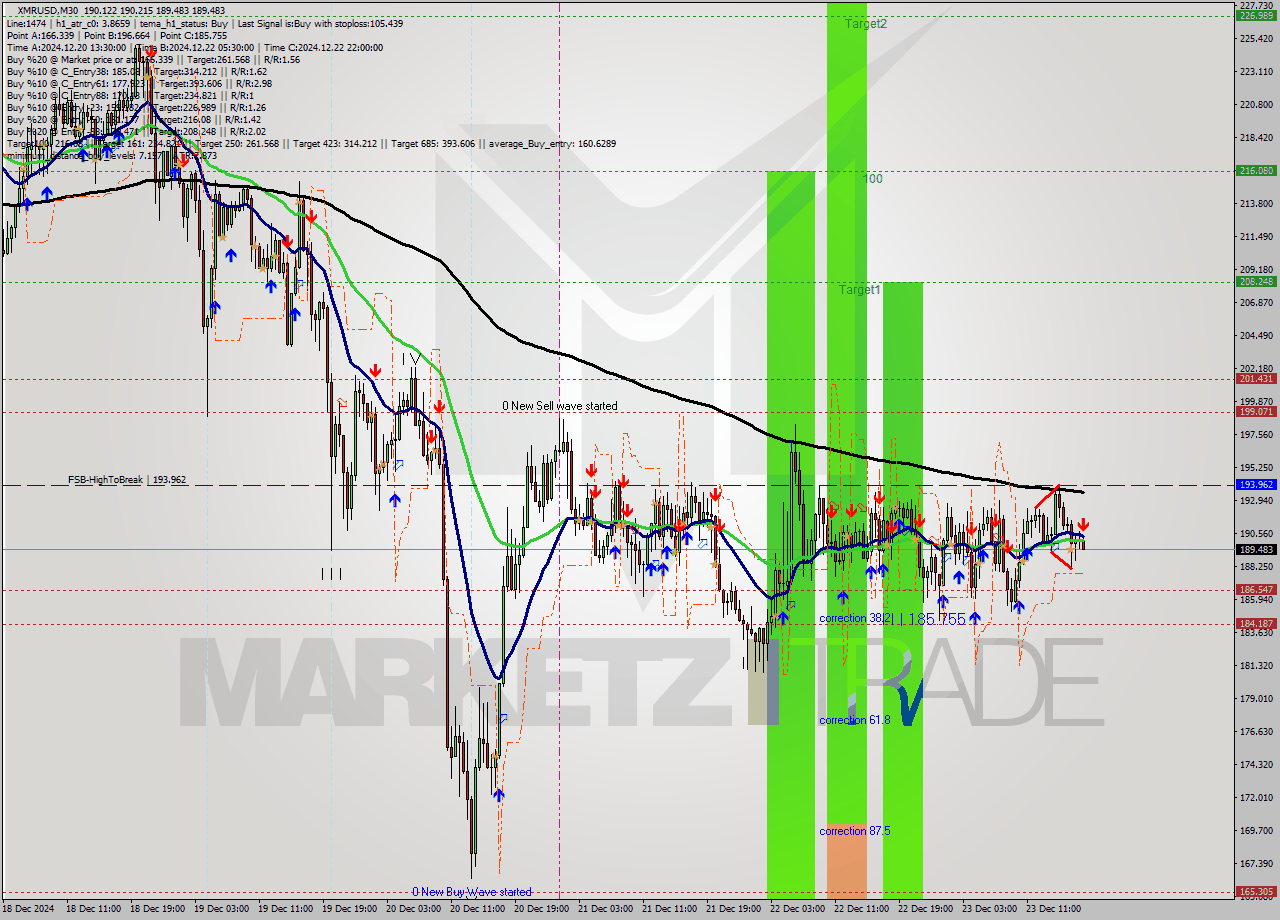This screenshot has height=920, width=1280.
Task: Click the '21 Dec 11:00' time axis label
Action: [x=670, y=909]
